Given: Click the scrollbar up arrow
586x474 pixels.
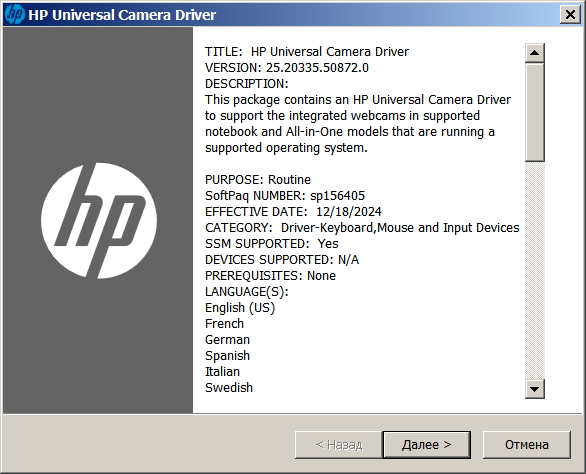Looking at the screenshot, I should point(534,53).
